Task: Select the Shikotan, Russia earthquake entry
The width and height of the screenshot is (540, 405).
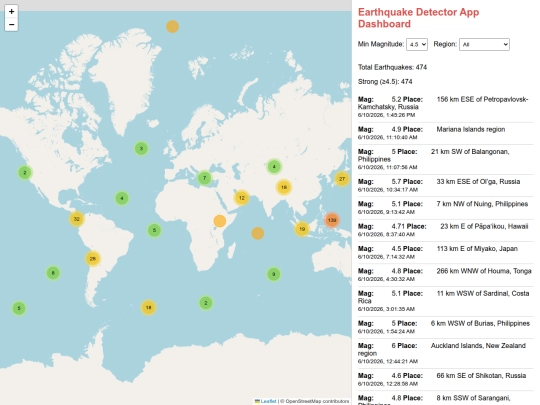Action: click(x=446, y=380)
